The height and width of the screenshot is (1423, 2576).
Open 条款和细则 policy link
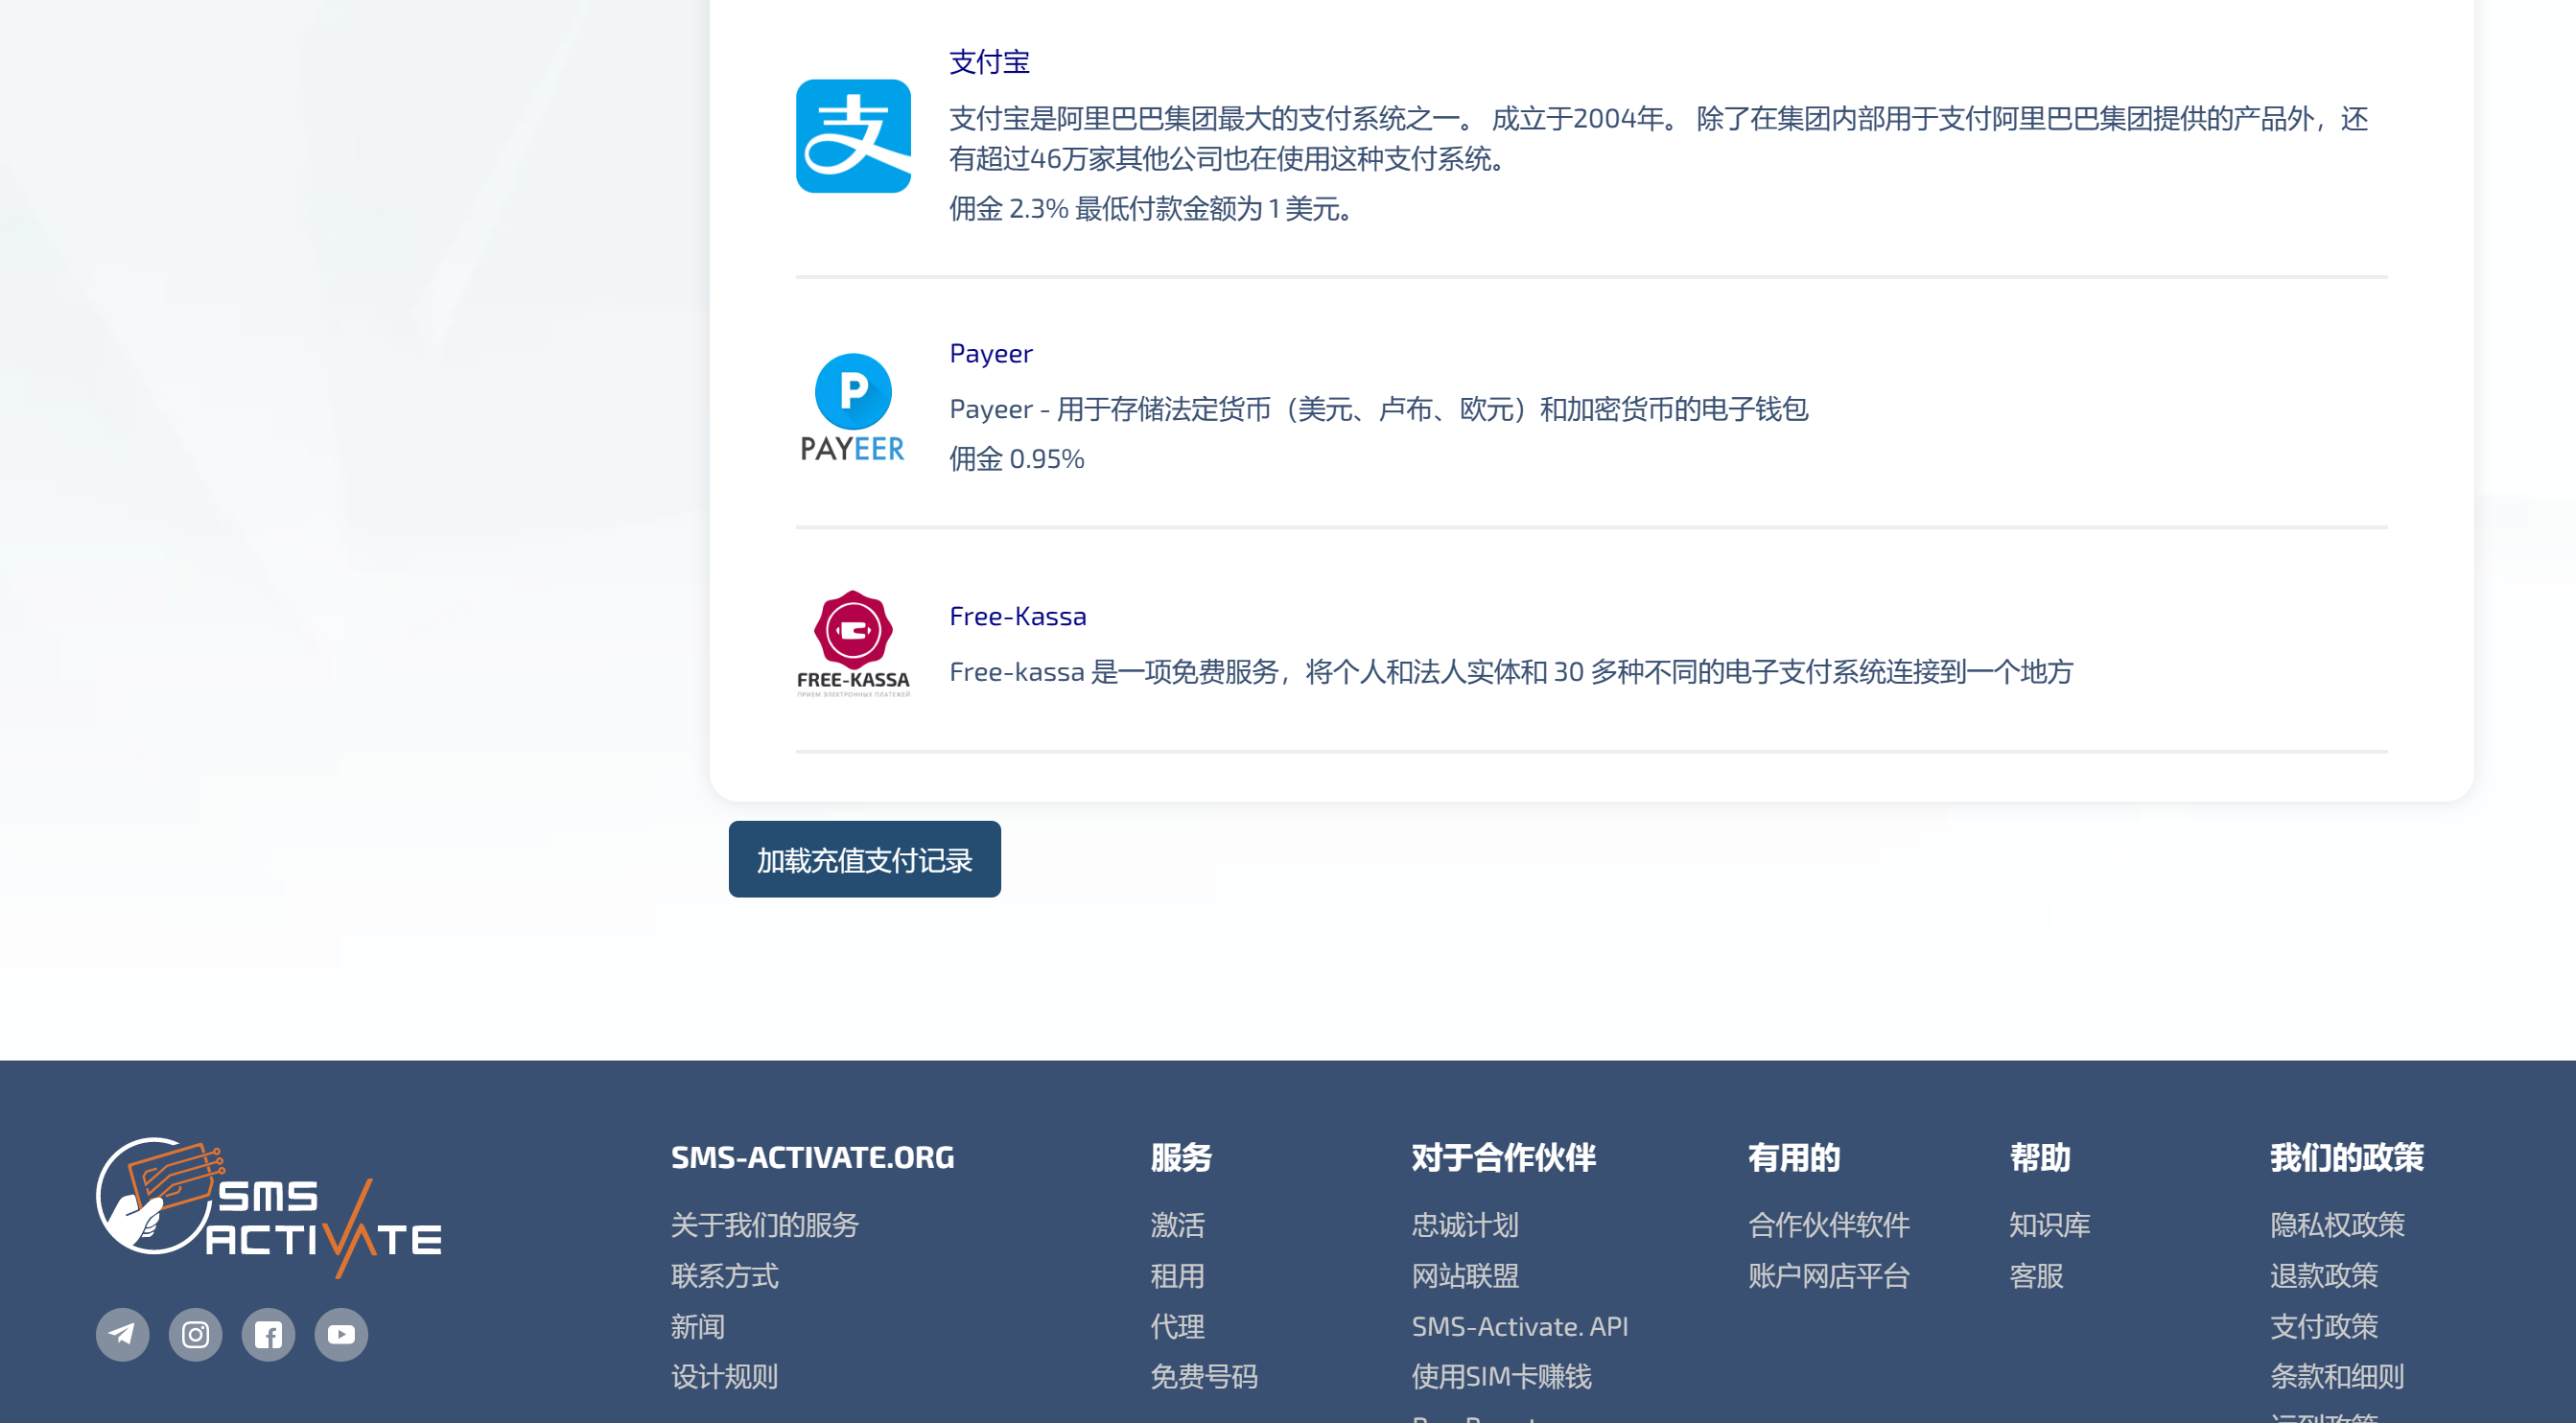coord(2337,1376)
